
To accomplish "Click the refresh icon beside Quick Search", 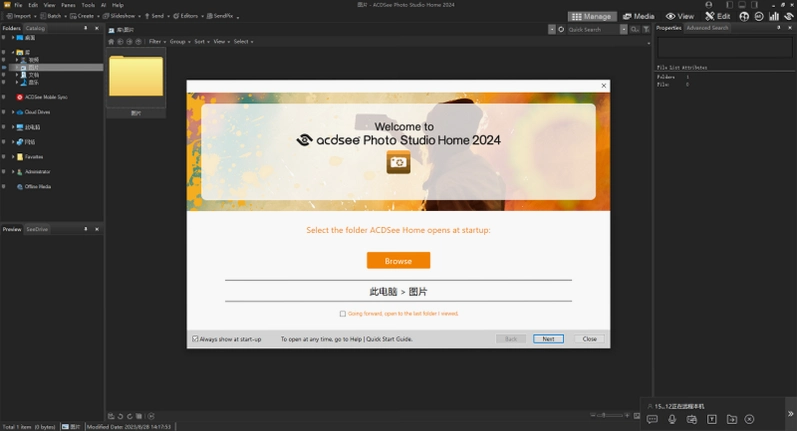I will pyautogui.click(x=561, y=29).
